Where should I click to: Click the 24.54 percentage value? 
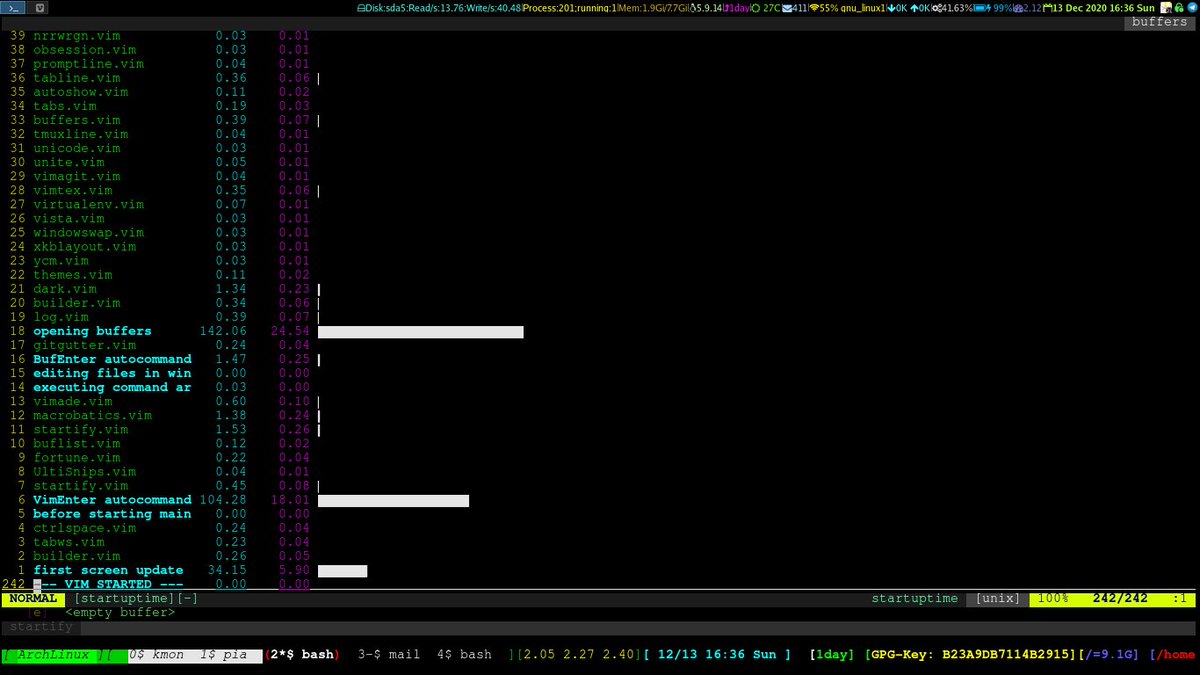tap(291, 331)
